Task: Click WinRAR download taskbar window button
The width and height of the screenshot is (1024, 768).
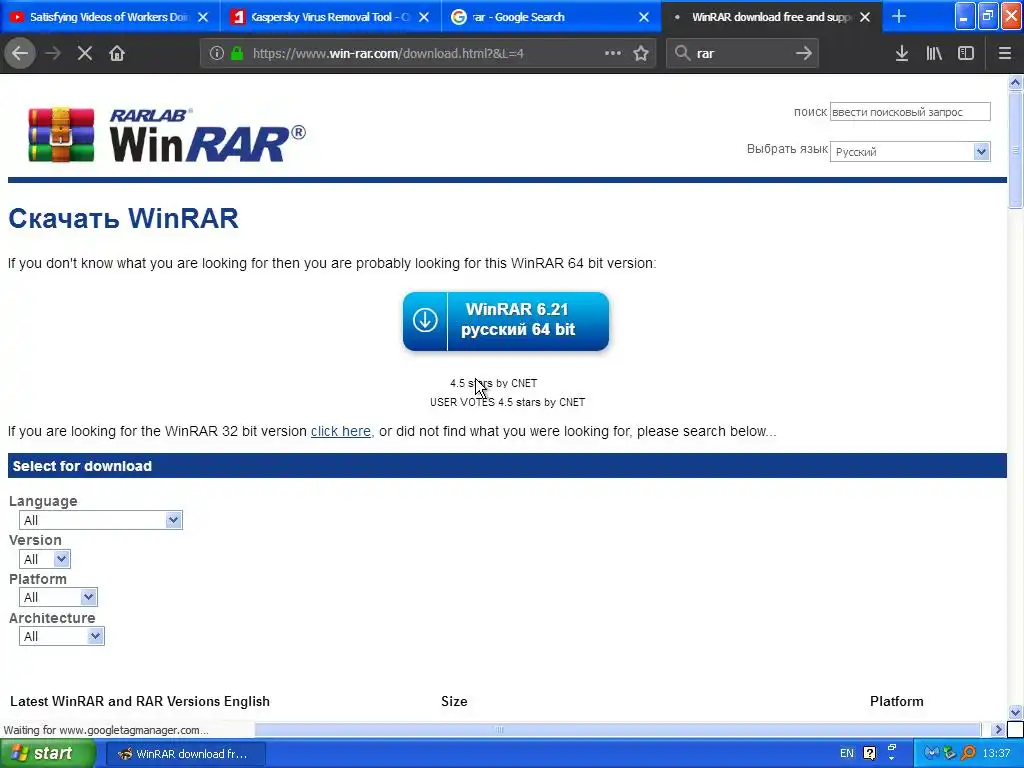Action: click(185, 753)
